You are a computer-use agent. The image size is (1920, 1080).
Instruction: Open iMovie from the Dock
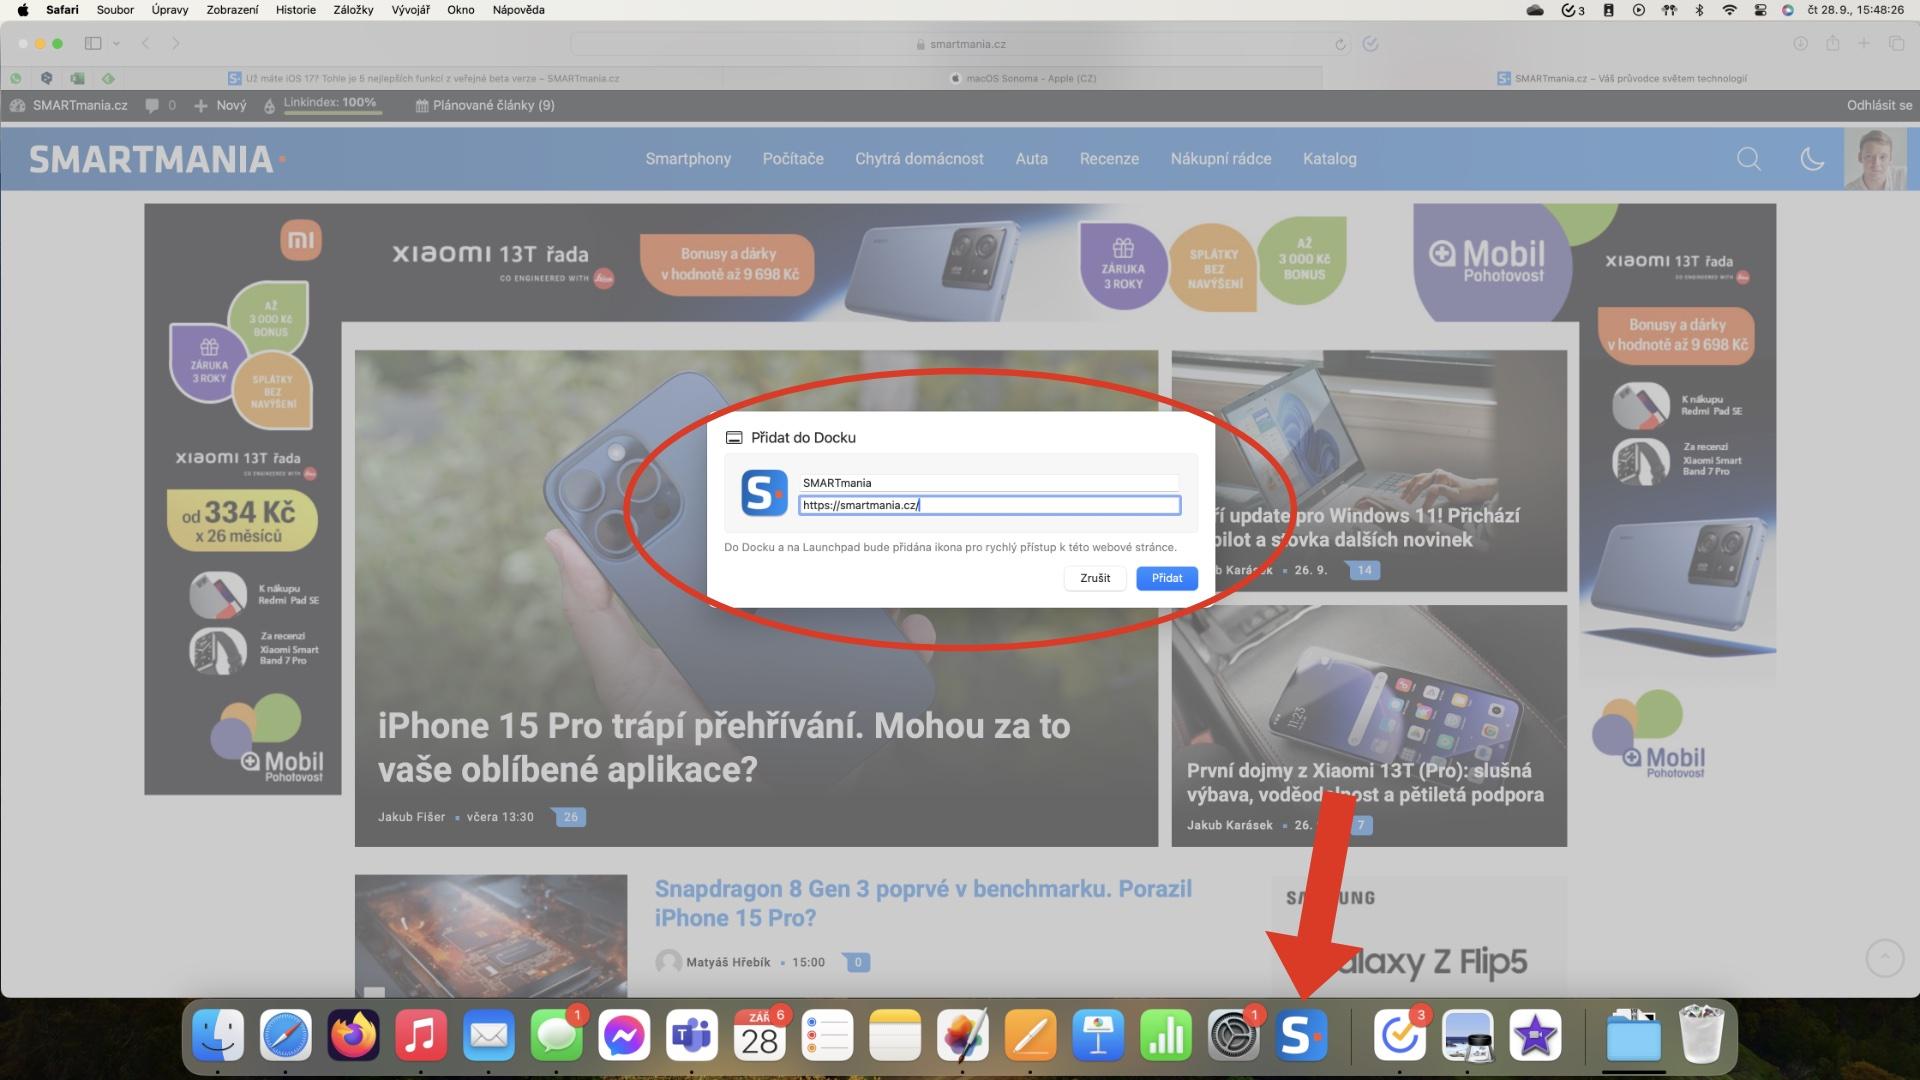click(x=1535, y=1035)
